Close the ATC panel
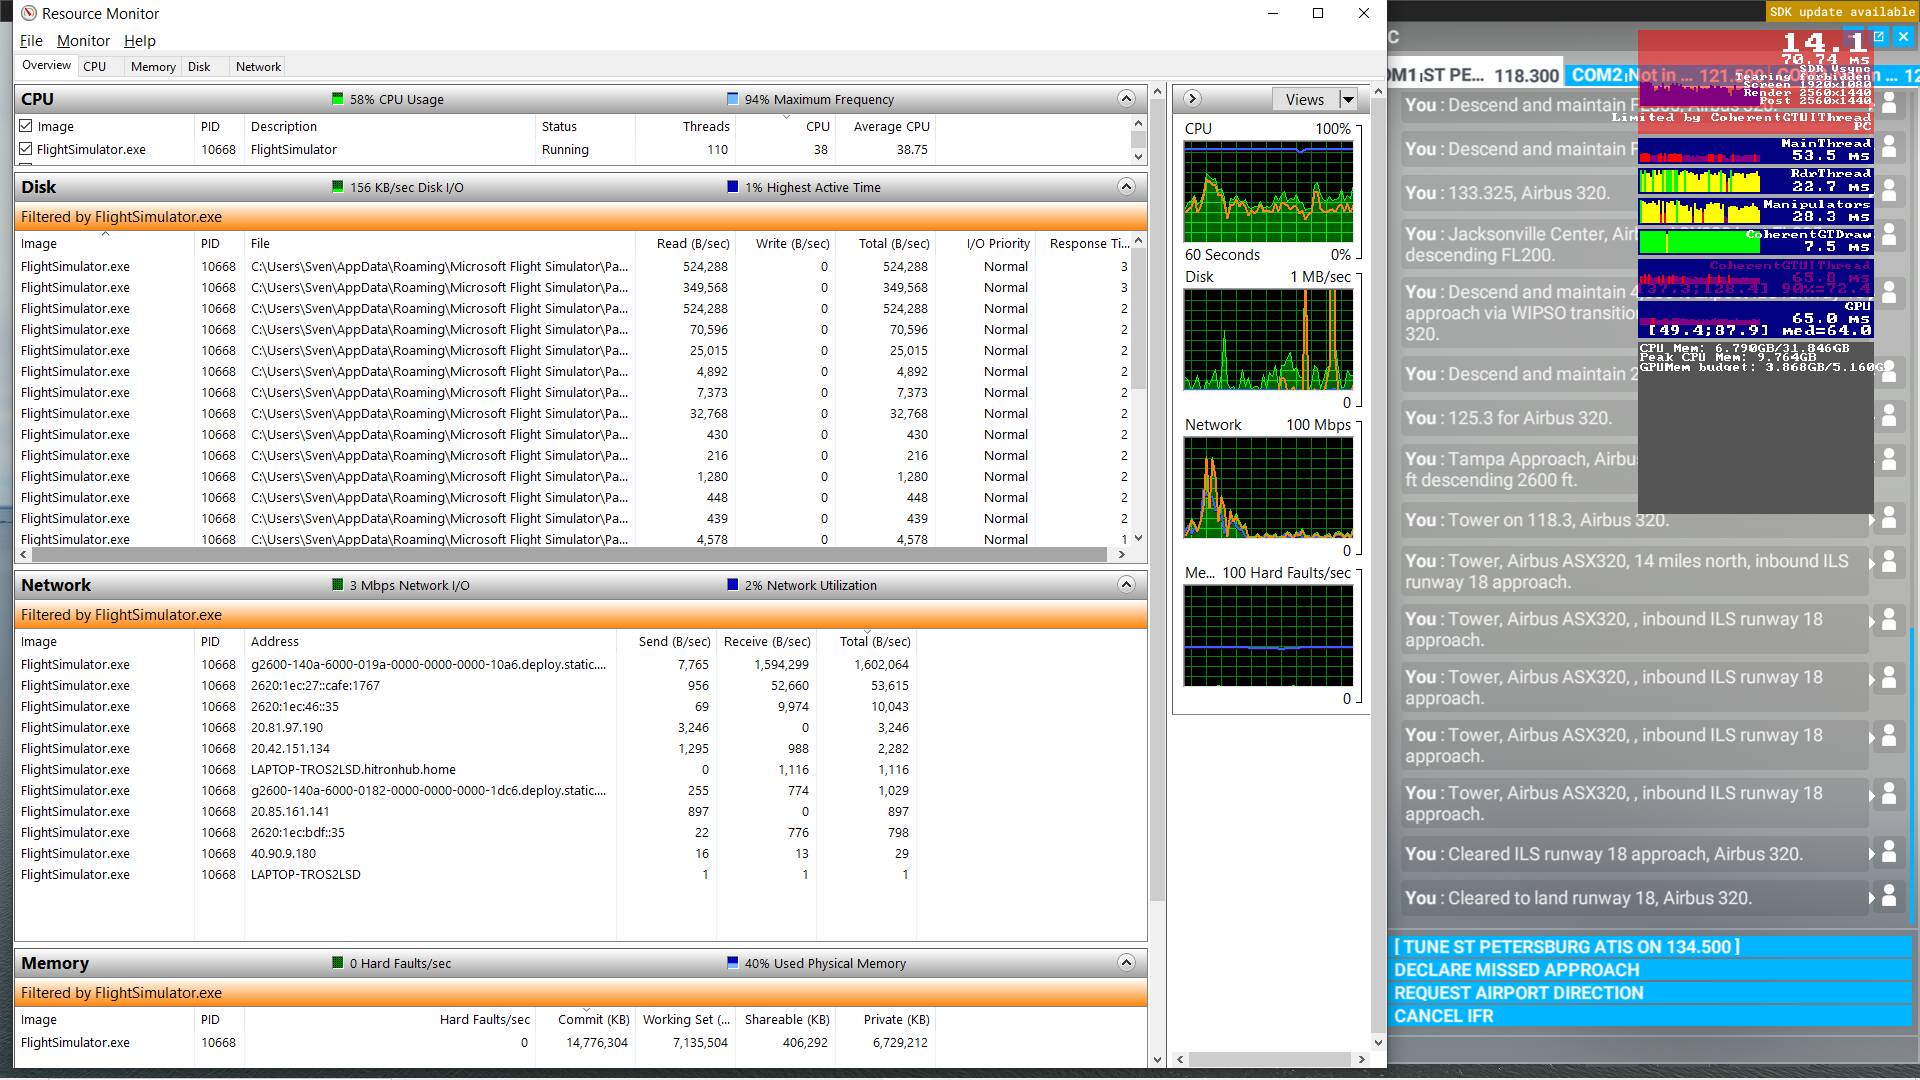1920x1080 pixels. coord(1903,37)
